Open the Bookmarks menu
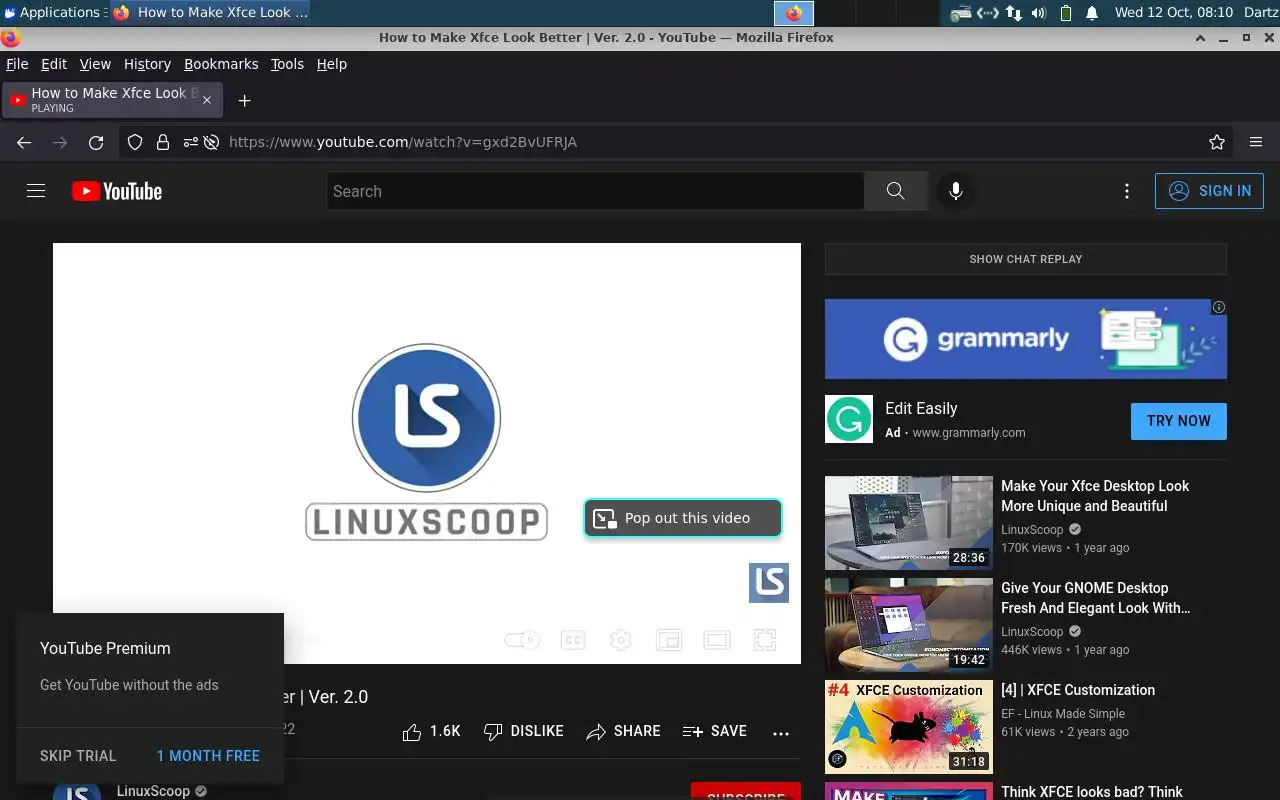Image resolution: width=1280 pixels, height=800 pixels. coord(221,64)
